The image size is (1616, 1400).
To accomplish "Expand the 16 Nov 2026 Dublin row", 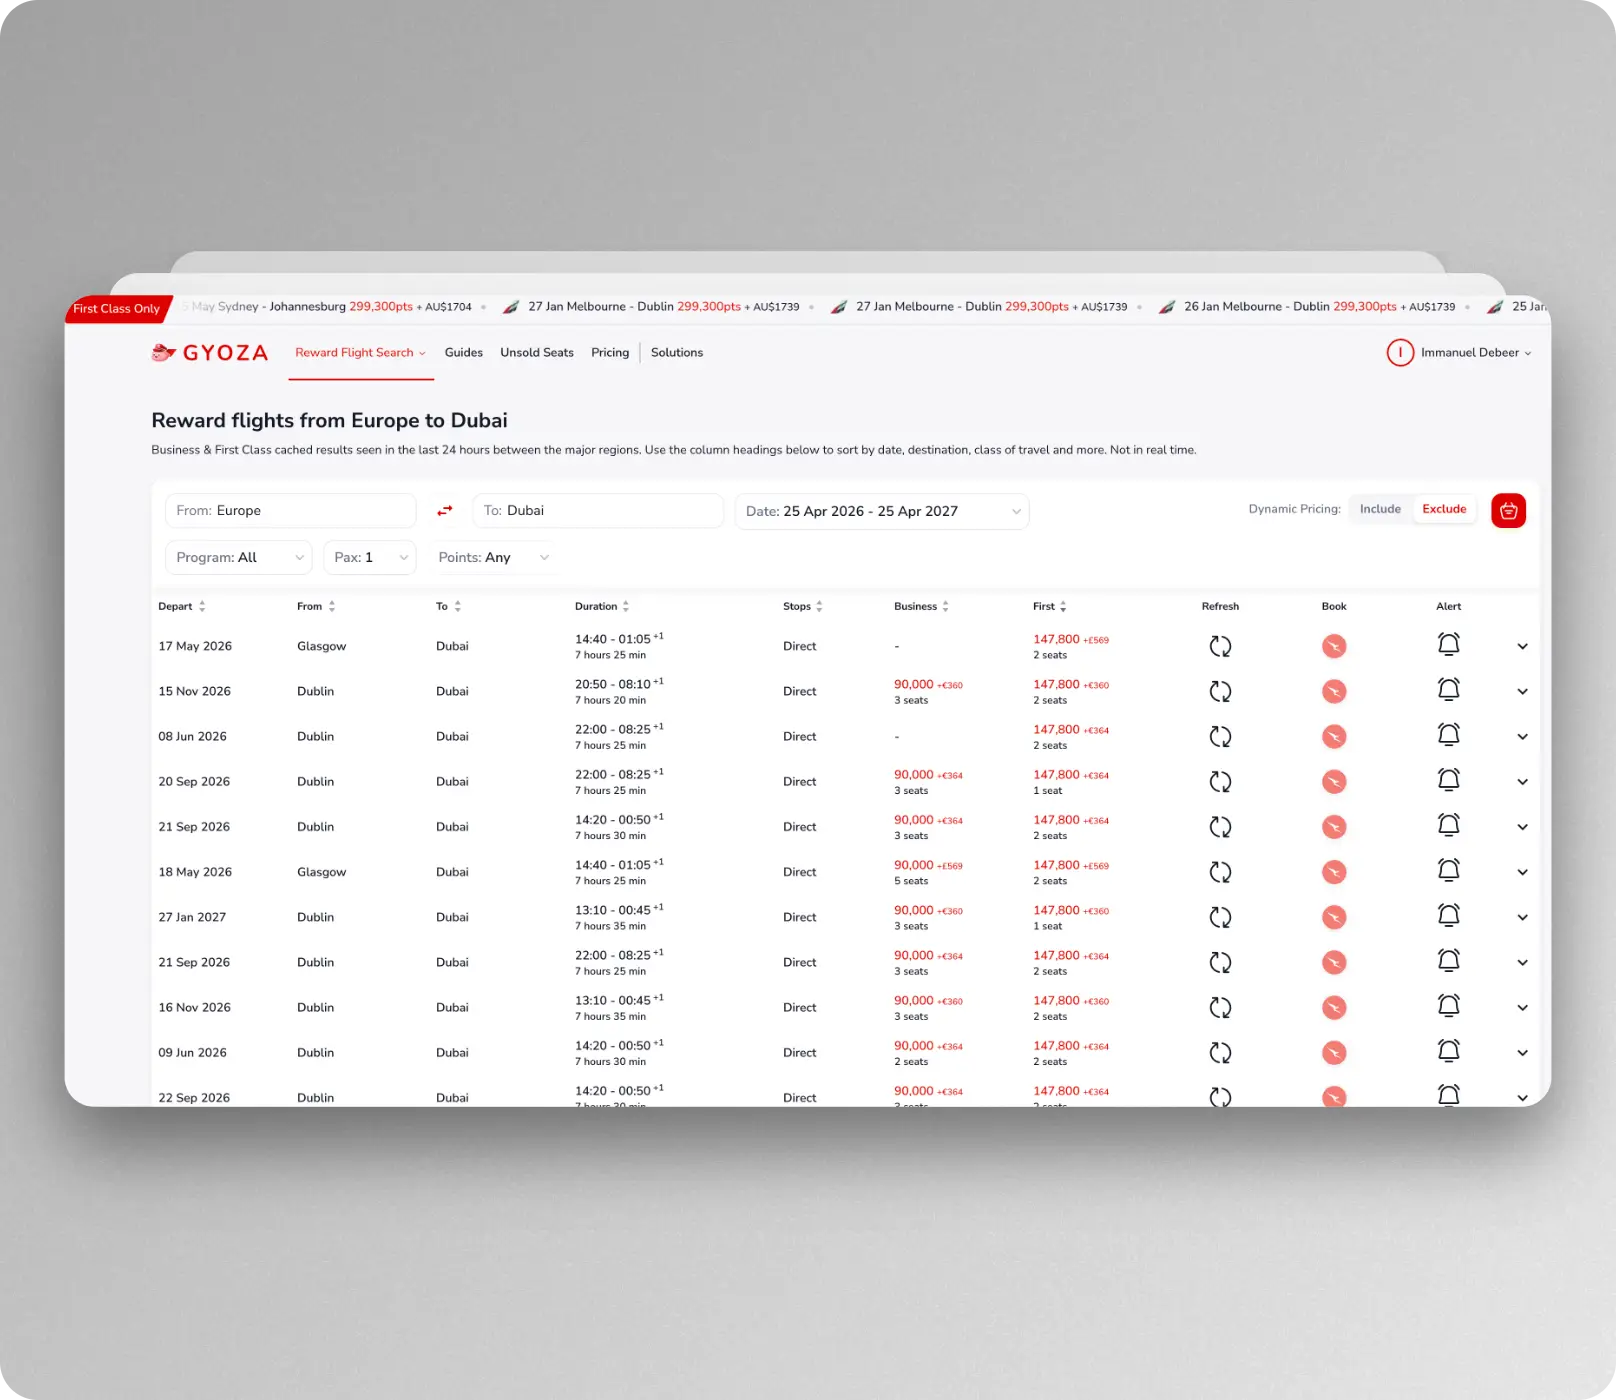I will click(1522, 1008).
